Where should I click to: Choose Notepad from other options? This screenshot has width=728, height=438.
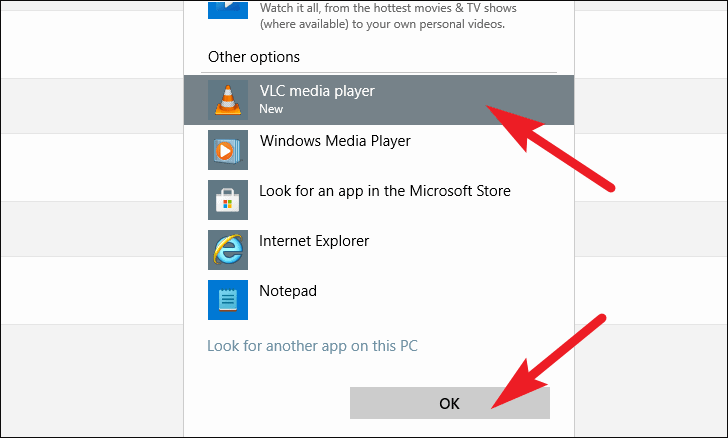click(379, 300)
